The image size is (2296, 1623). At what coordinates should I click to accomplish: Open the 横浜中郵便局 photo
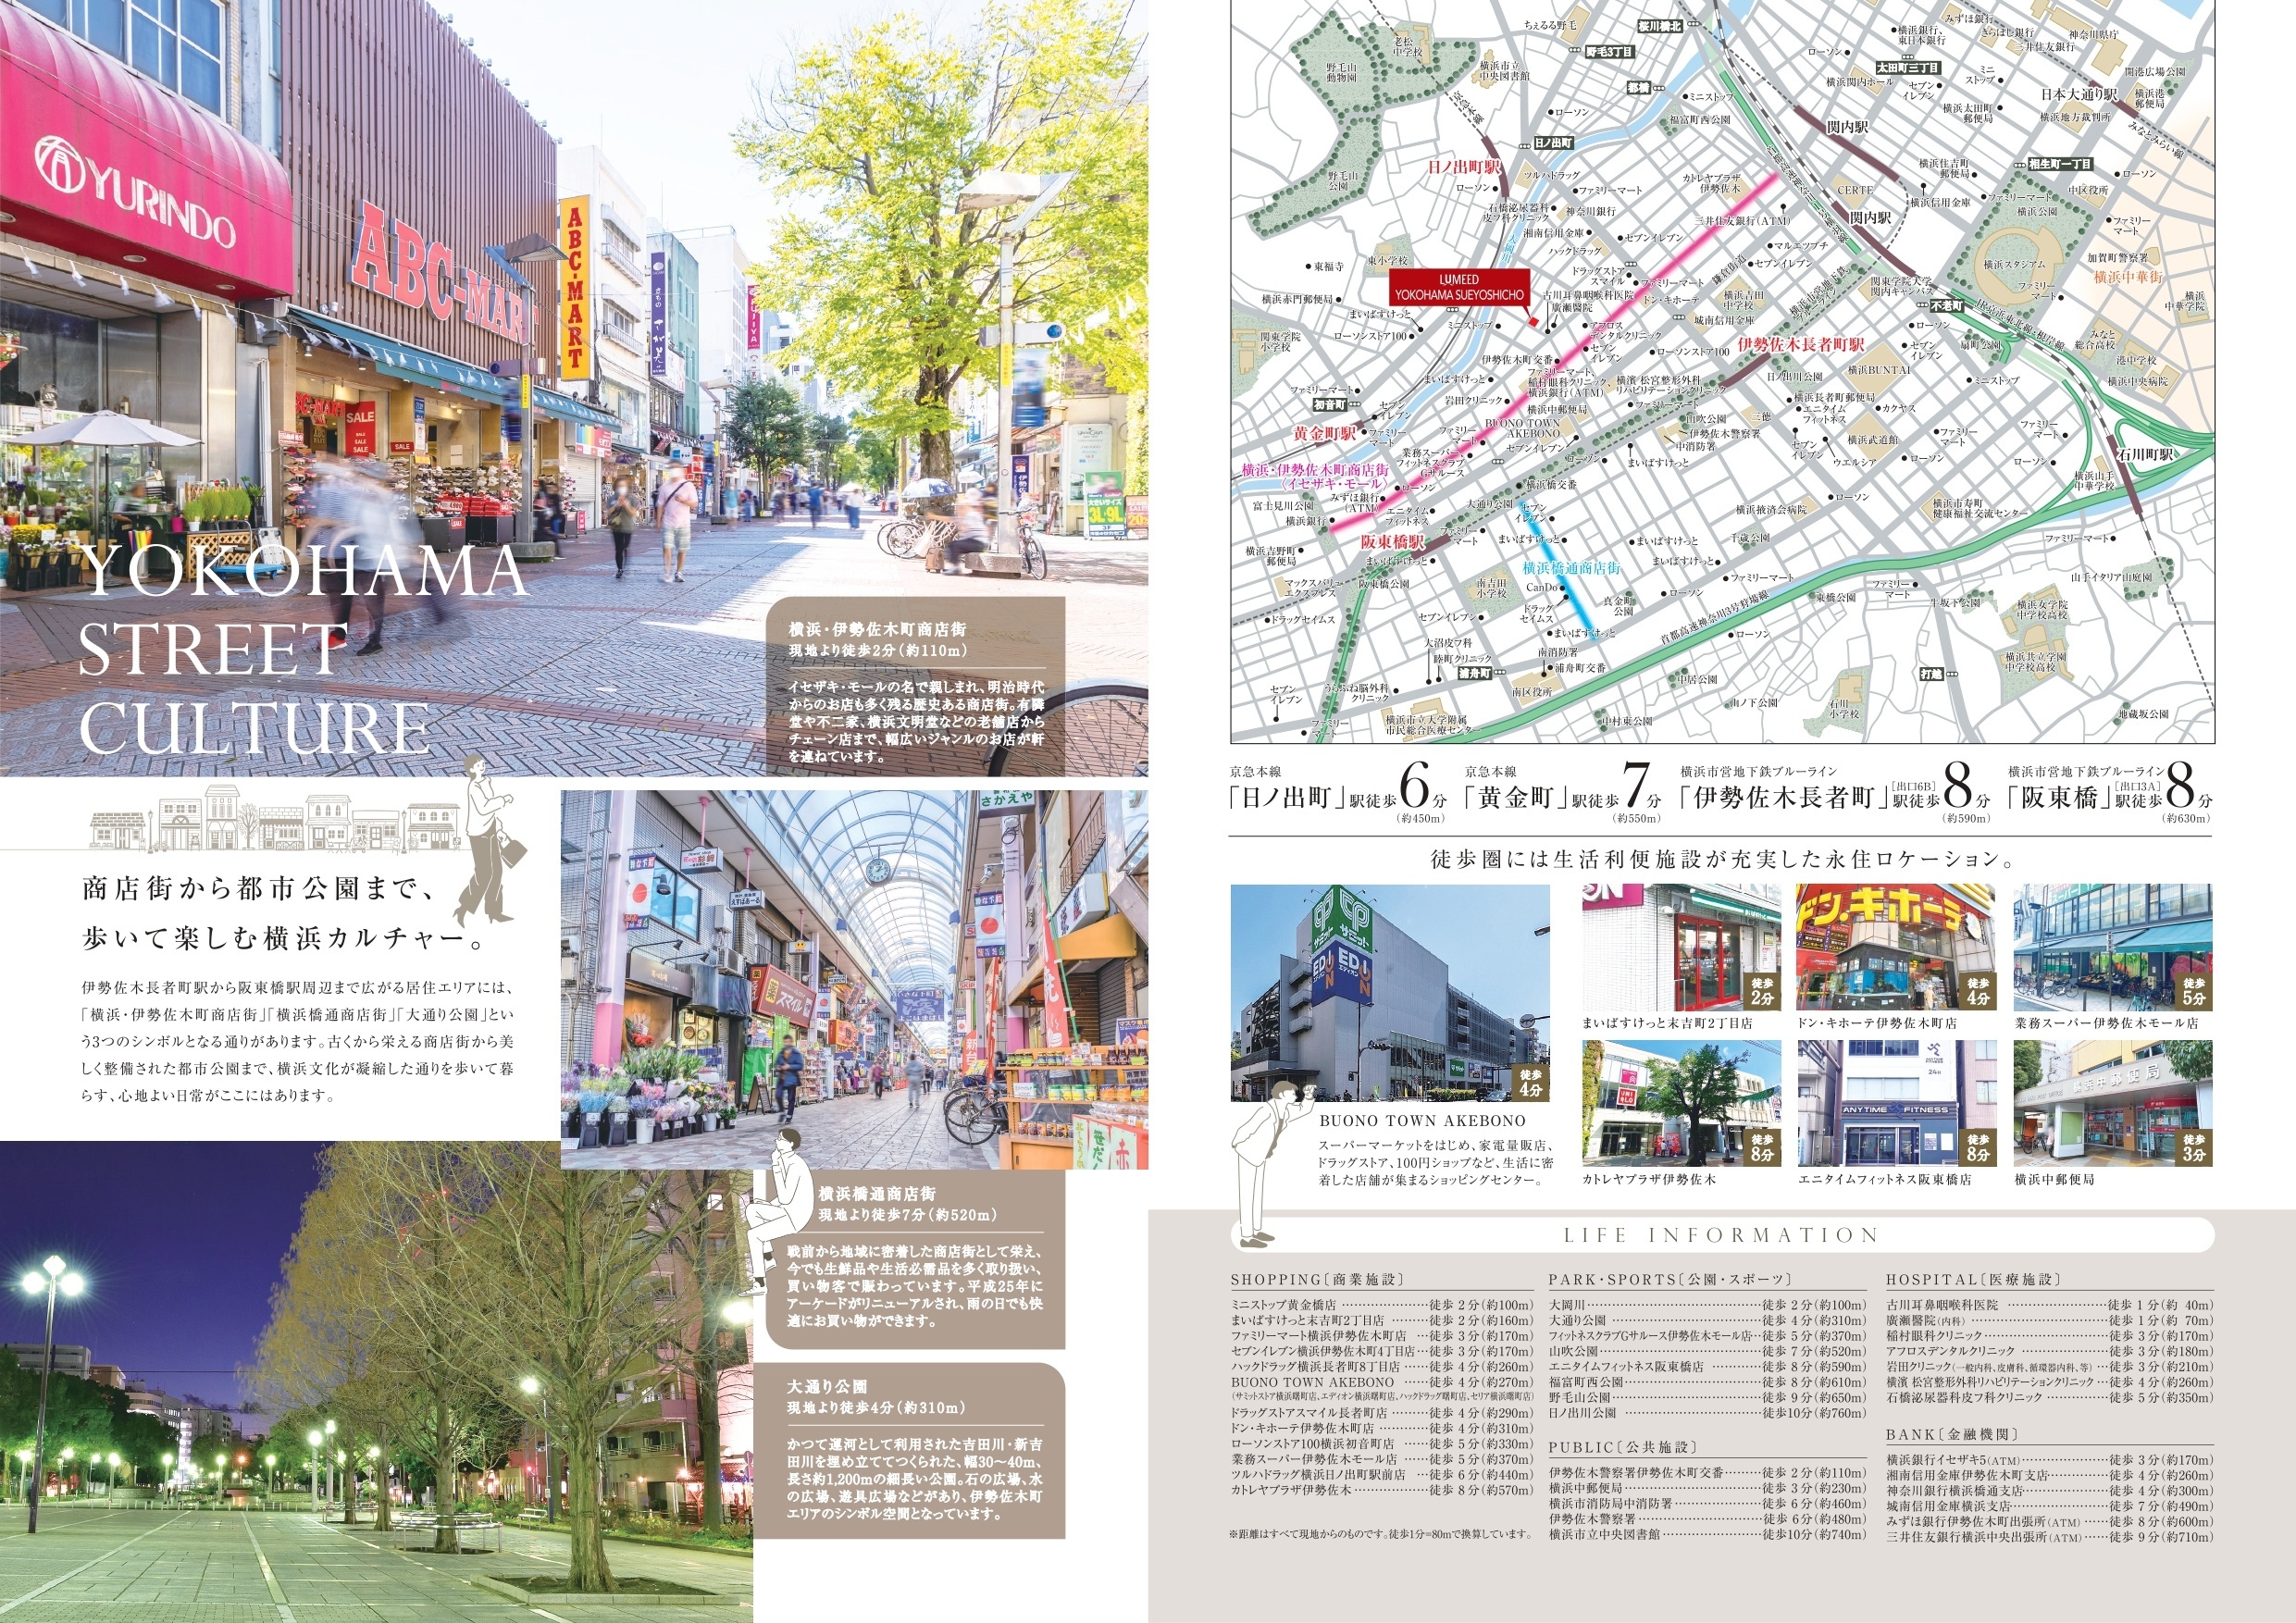pos(2113,1103)
